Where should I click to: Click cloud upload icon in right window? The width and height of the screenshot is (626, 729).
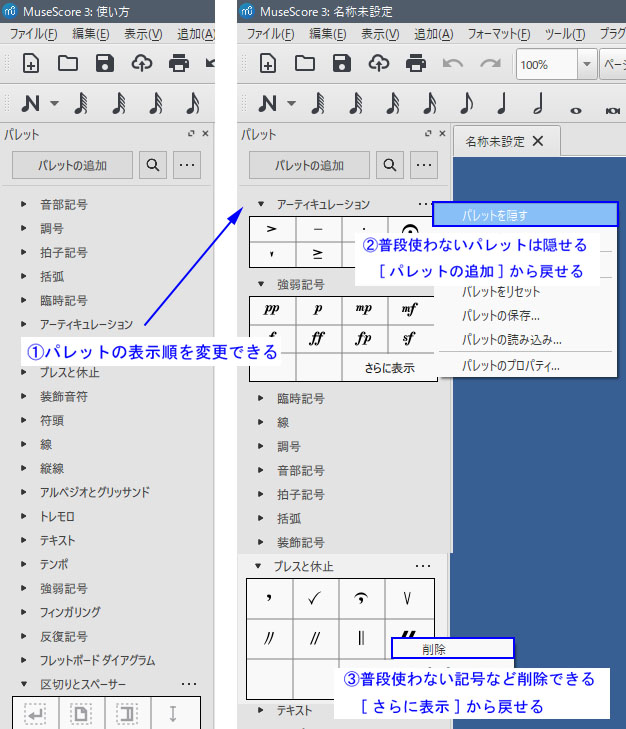tap(379, 63)
